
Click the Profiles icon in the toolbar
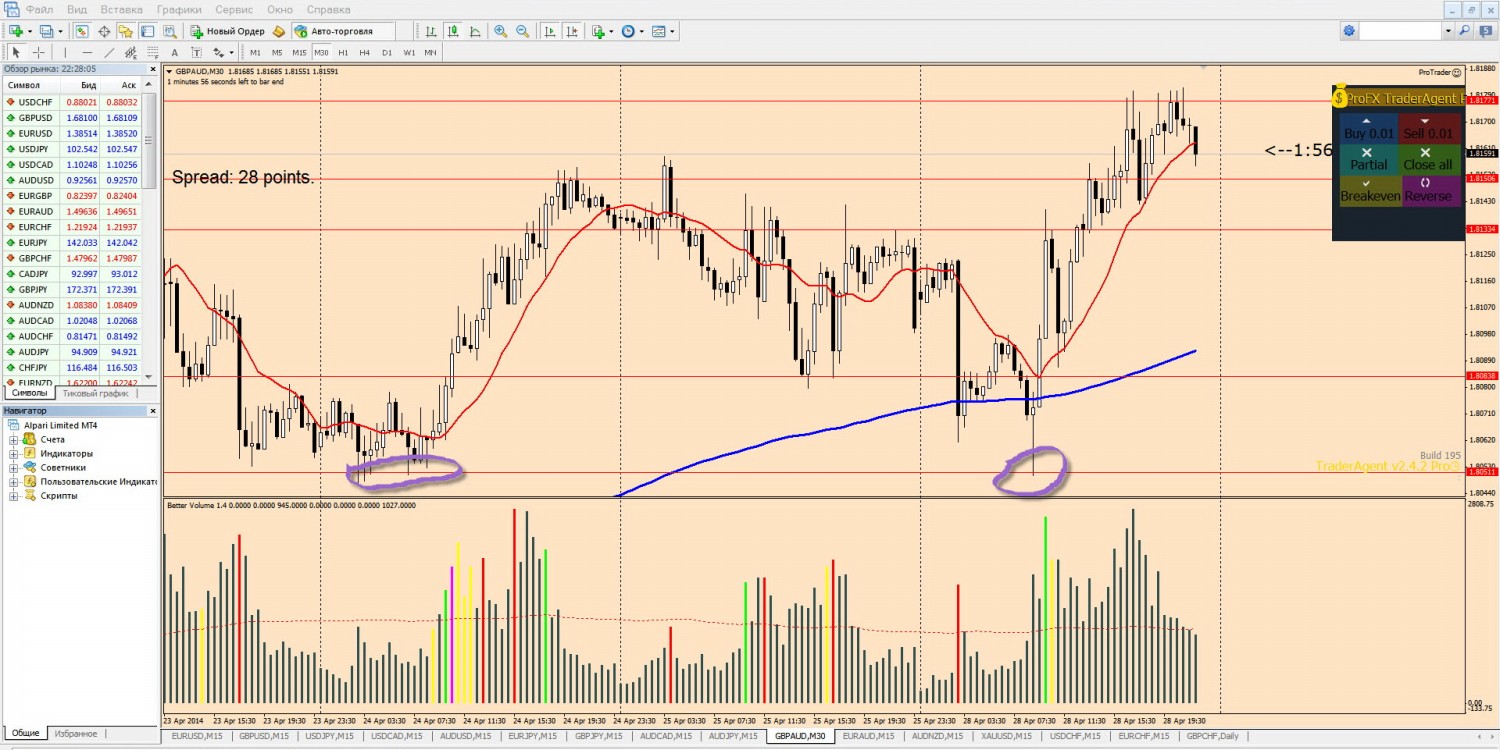tap(46, 31)
